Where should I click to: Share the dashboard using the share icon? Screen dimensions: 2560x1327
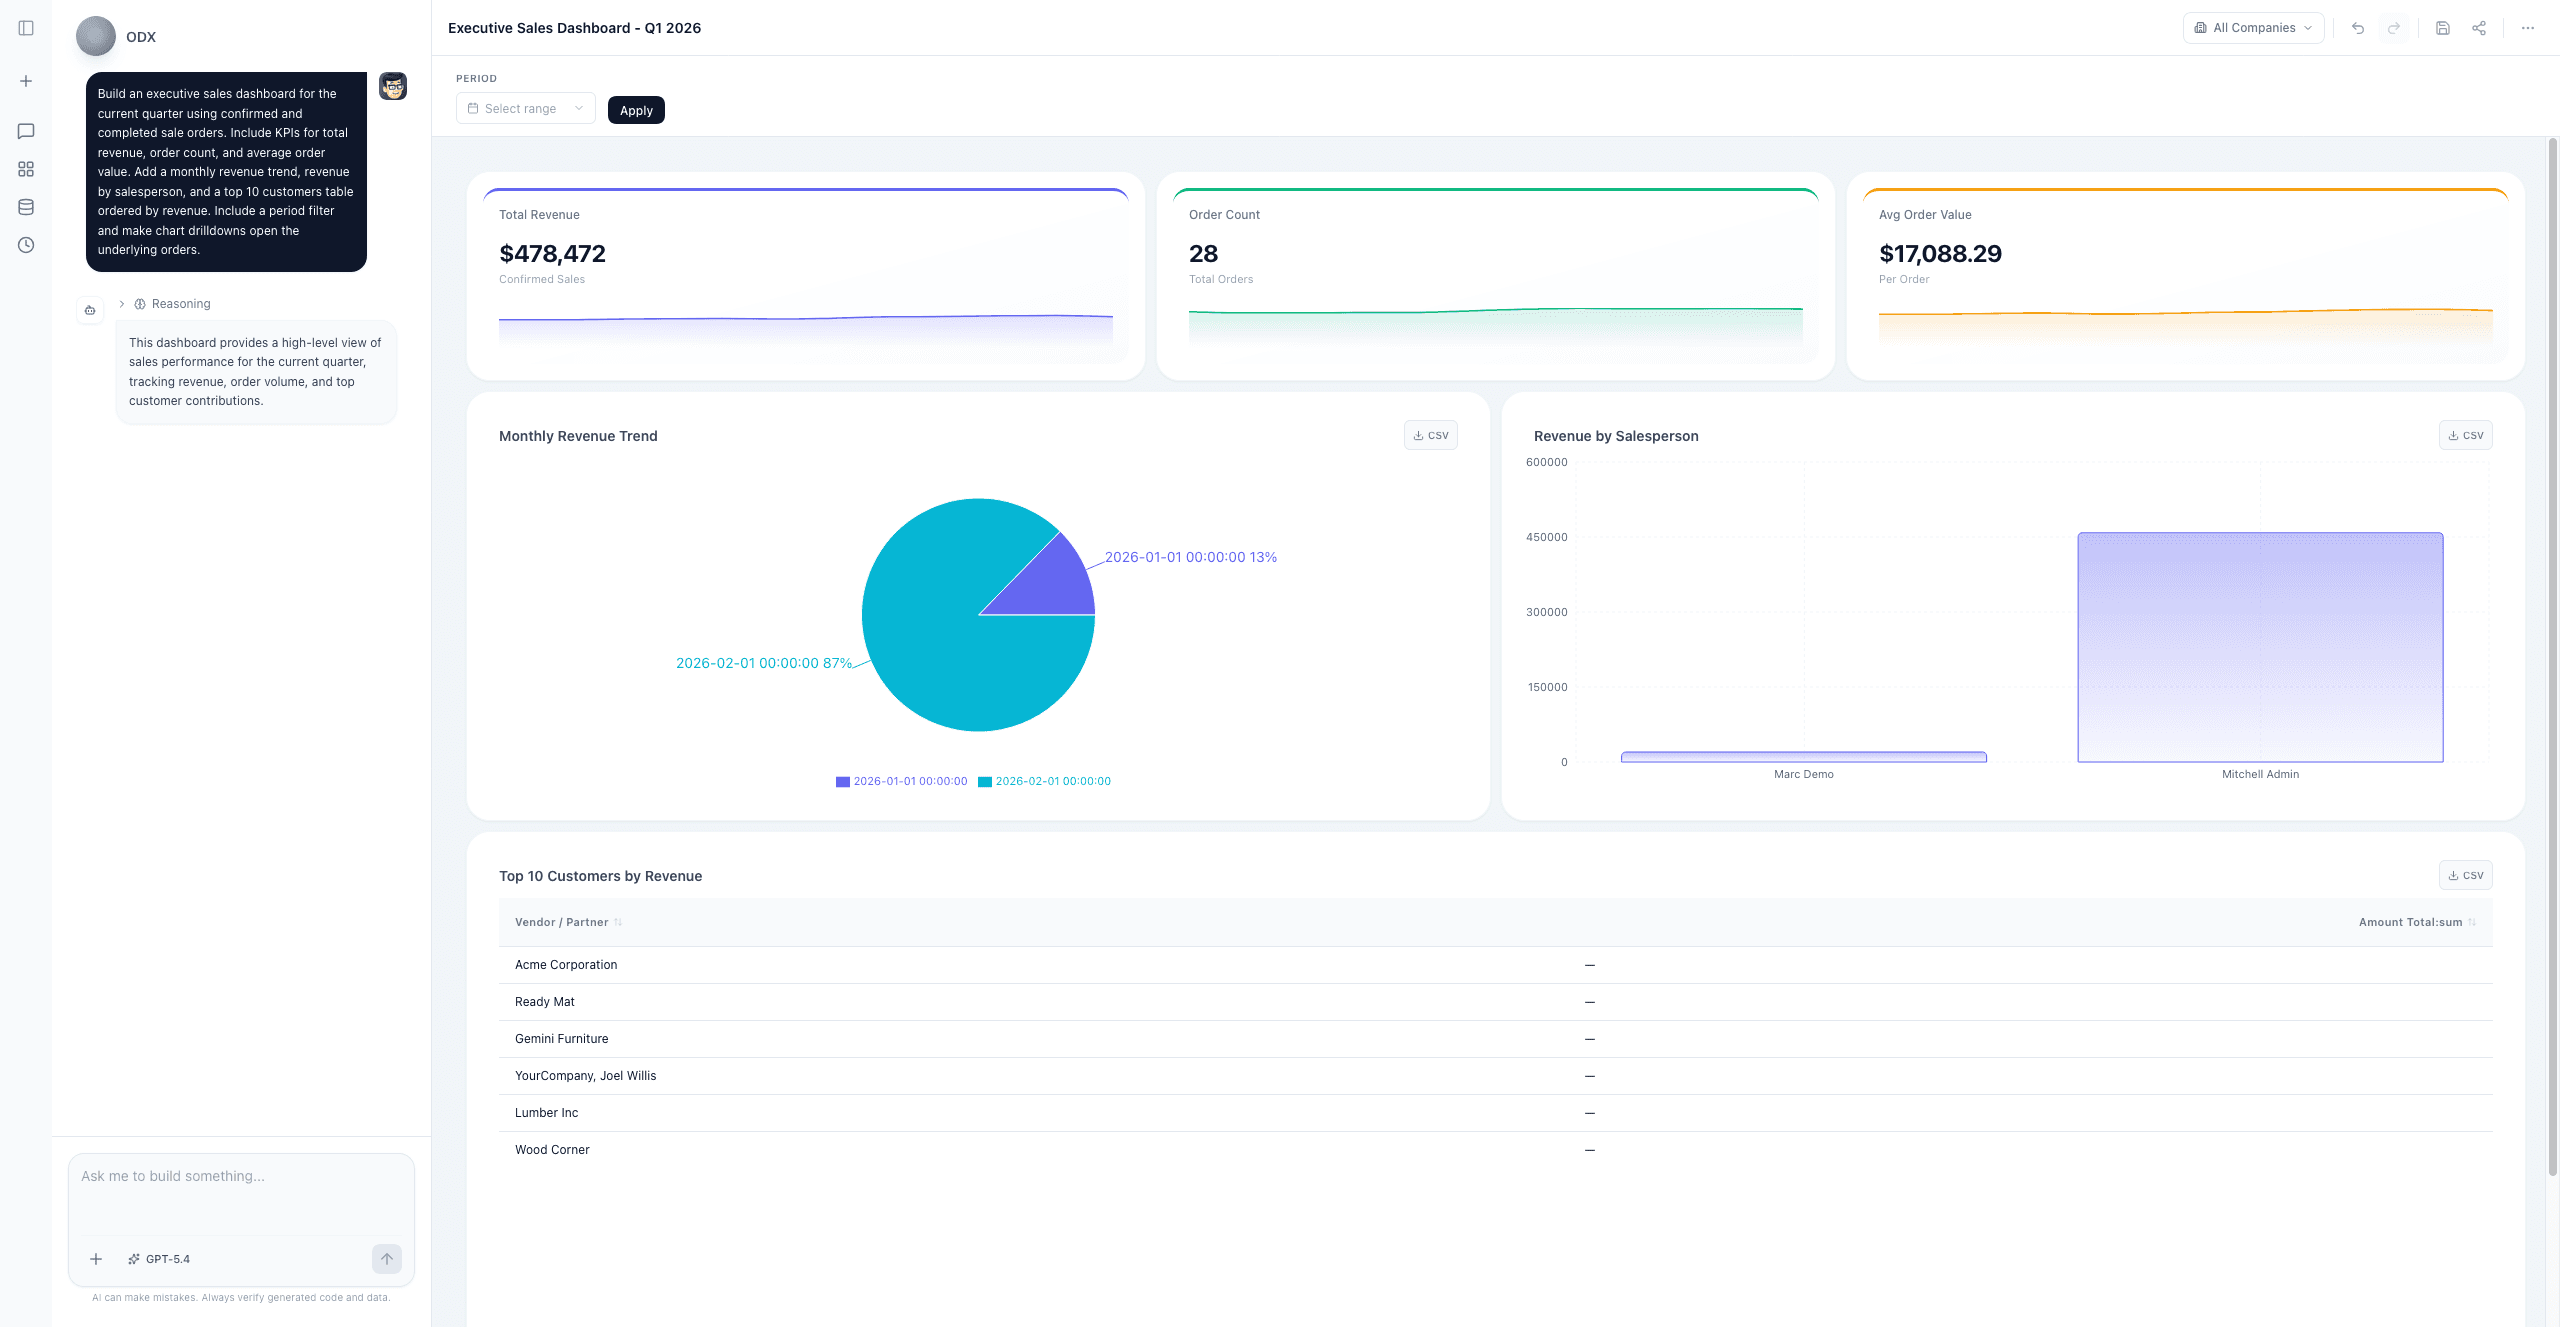point(2479,27)
